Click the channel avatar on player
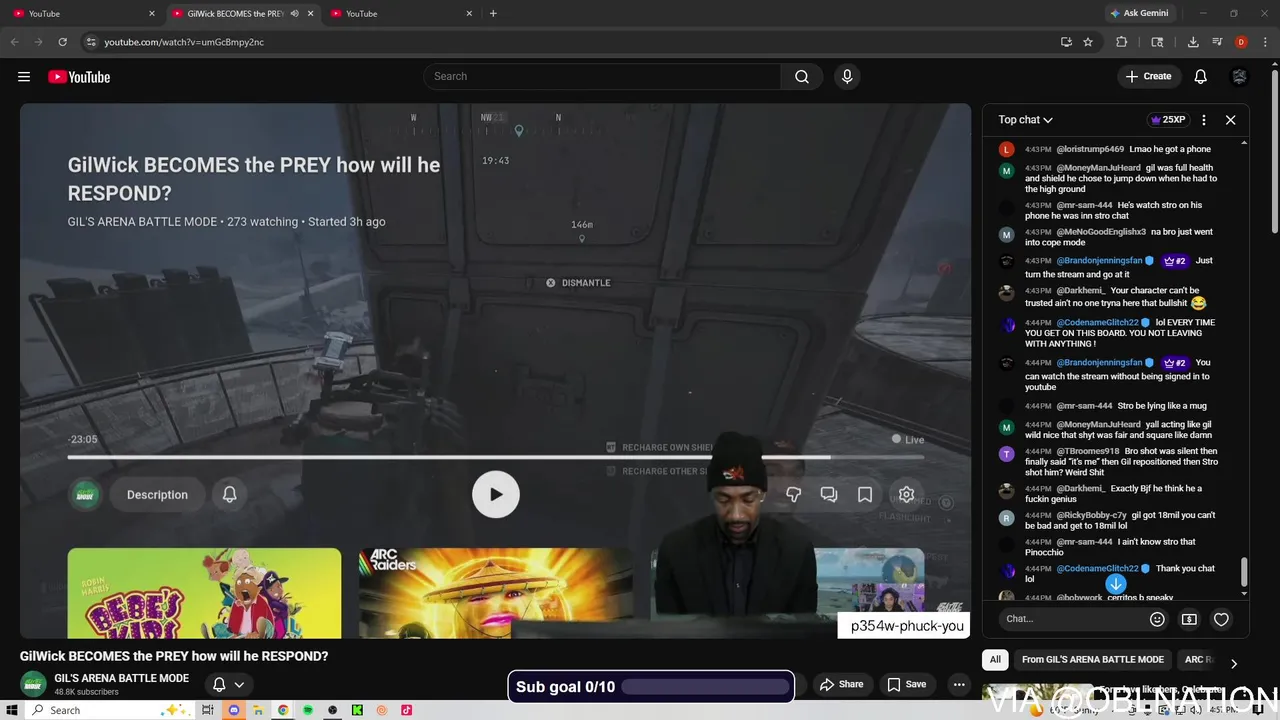 (x=86, y=494)
